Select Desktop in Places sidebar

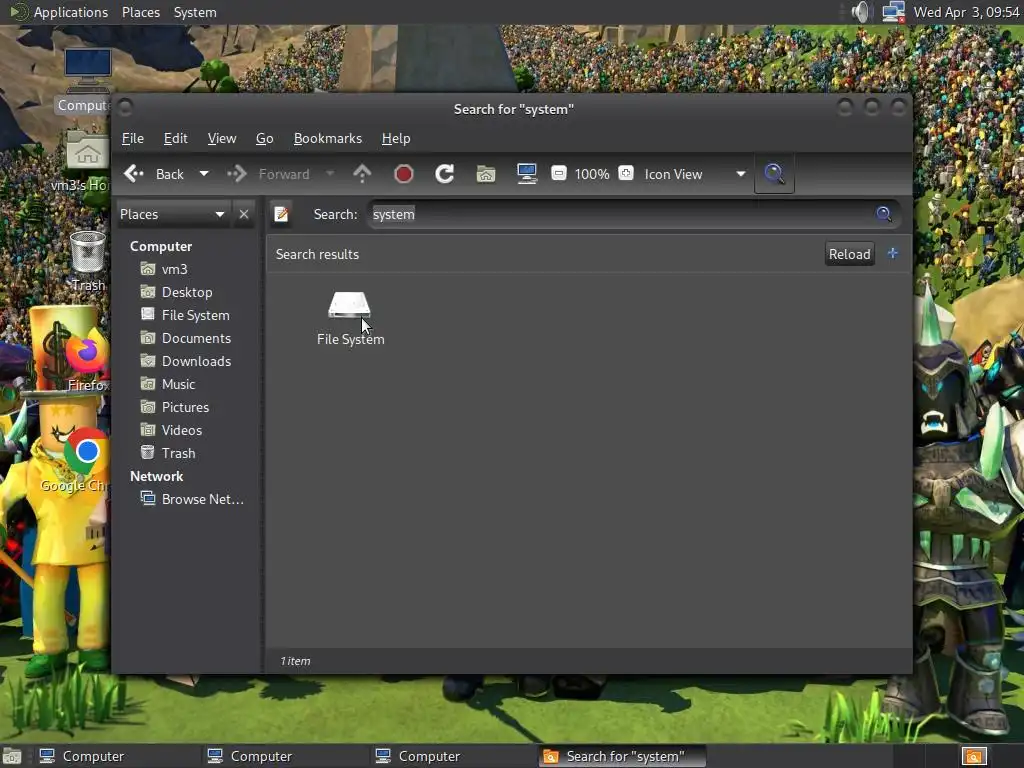188,292
